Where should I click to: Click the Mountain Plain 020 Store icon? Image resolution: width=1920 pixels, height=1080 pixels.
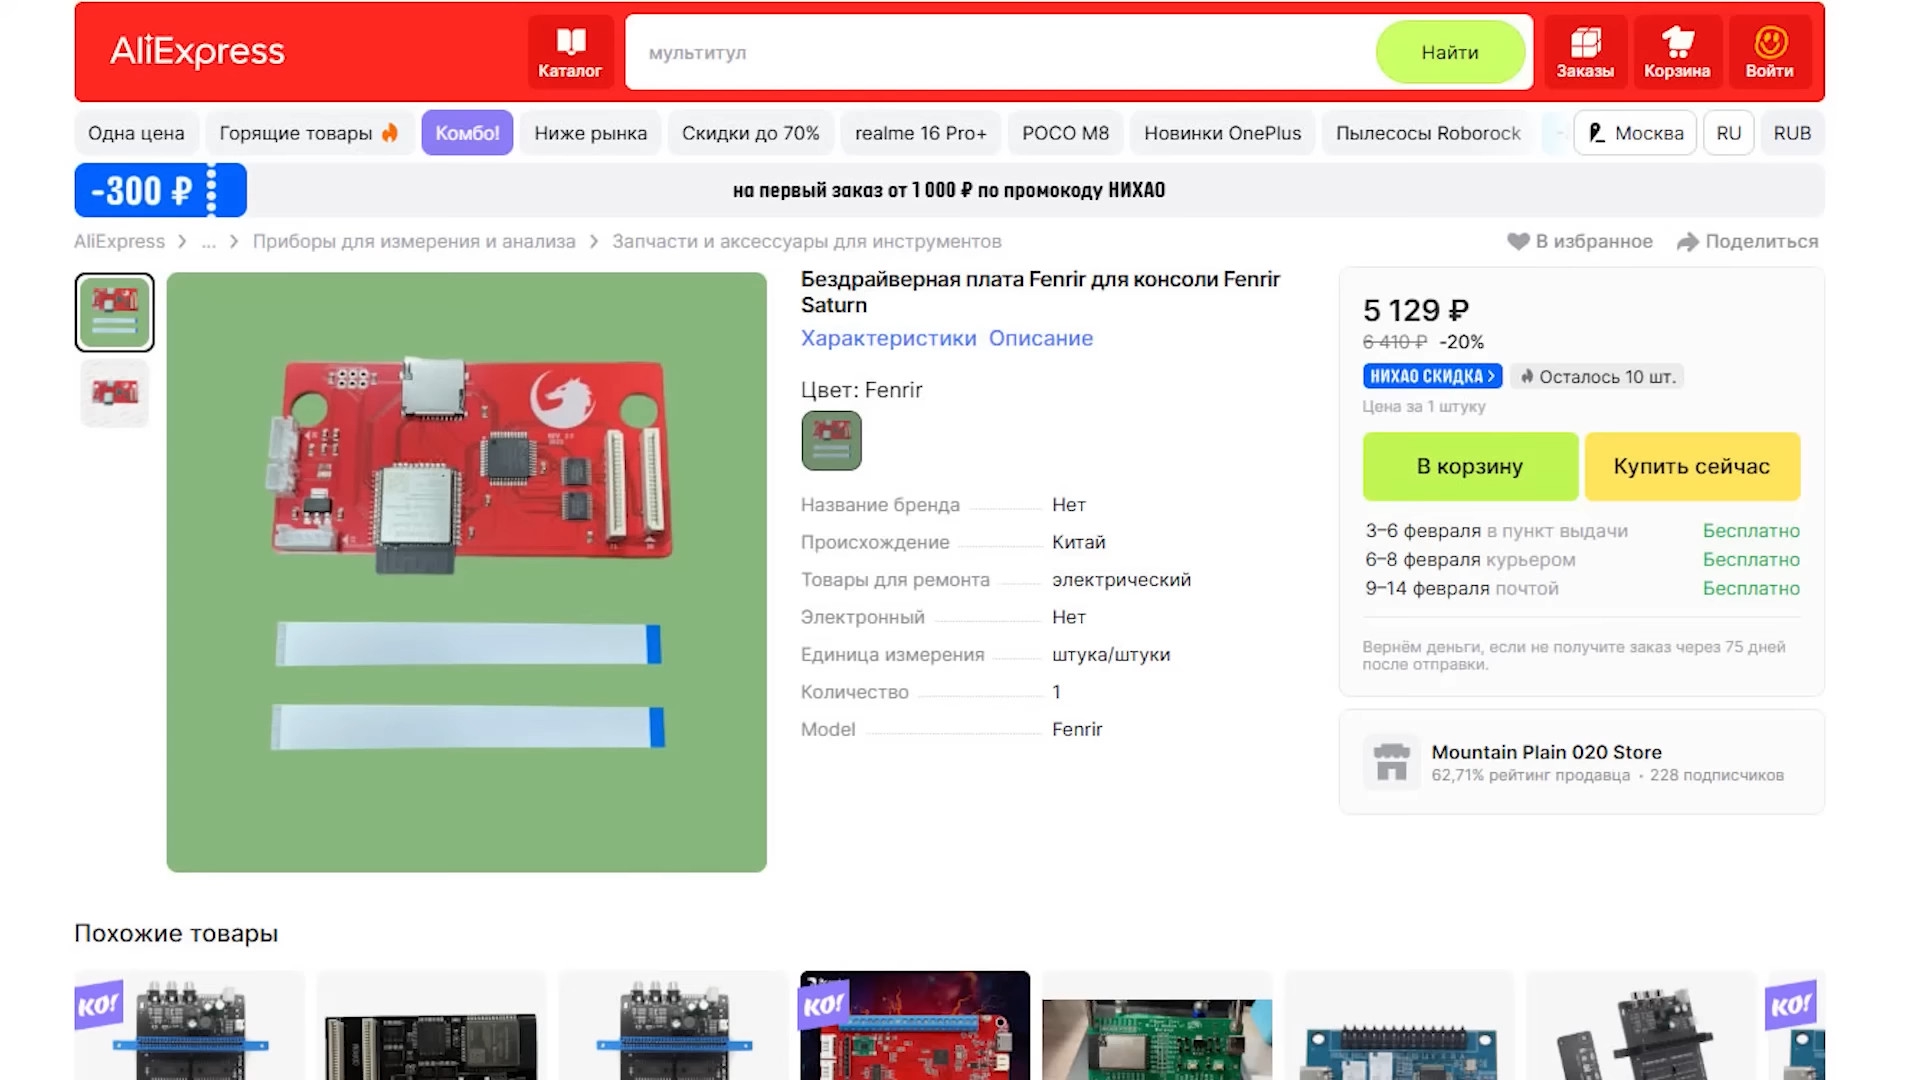(x=1391, y=763)
